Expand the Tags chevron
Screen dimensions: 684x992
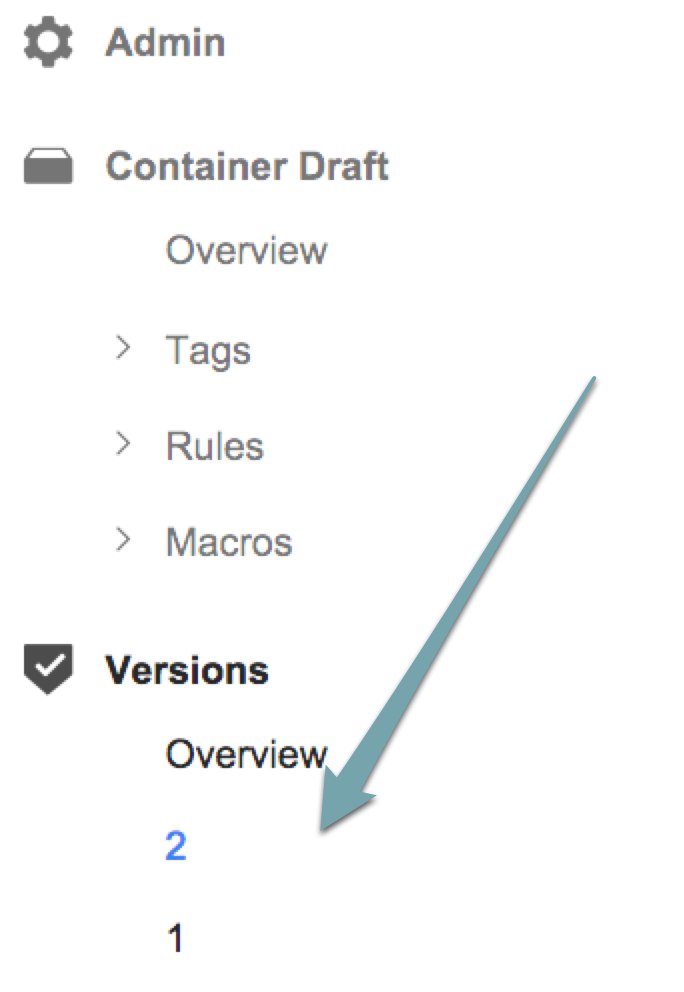123,348
